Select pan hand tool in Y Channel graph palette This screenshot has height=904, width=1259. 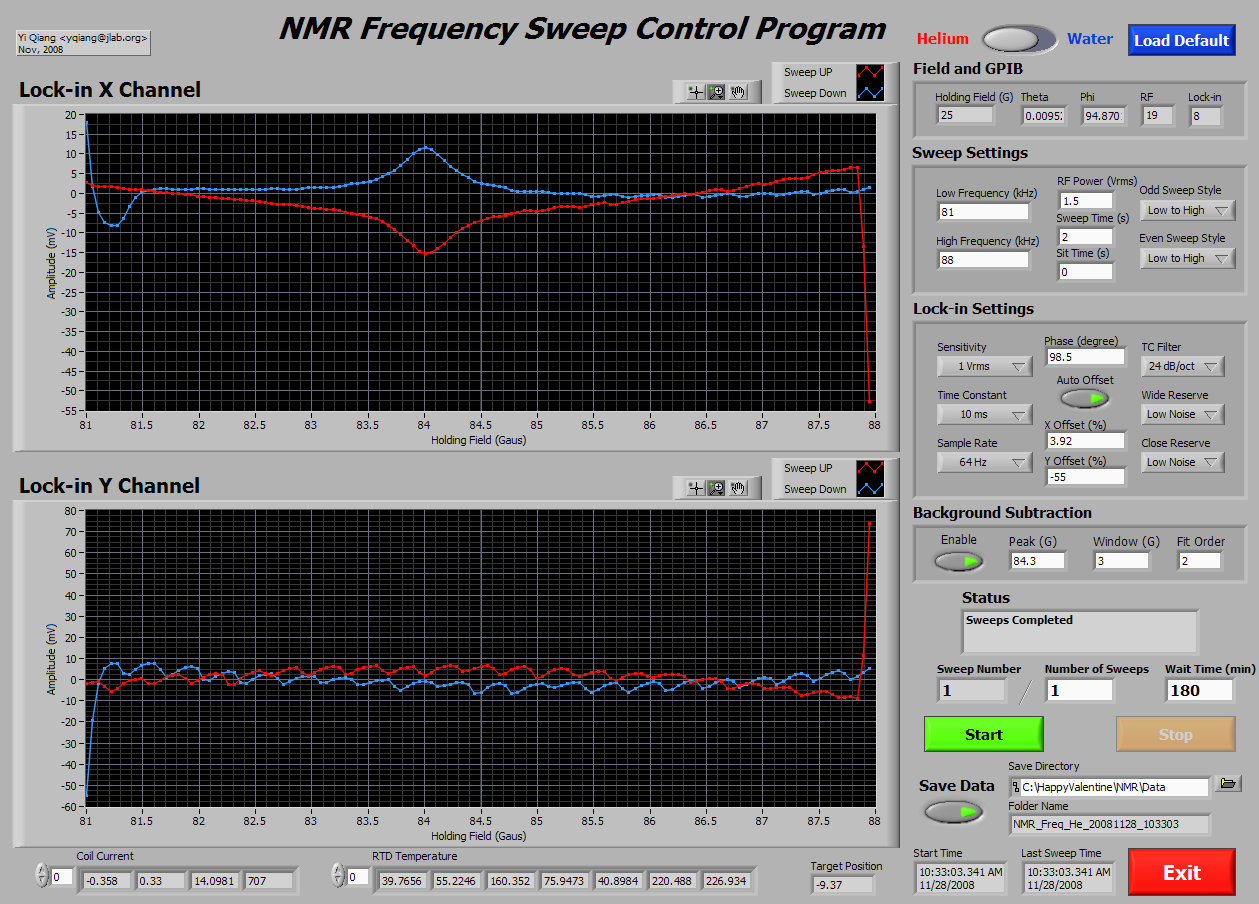click(739, 488)
